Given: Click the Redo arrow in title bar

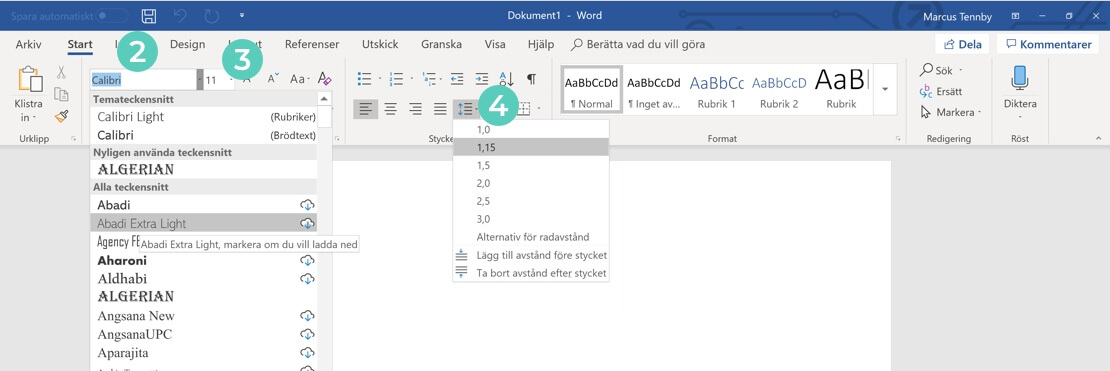Looking at the screenshot, I should coord(212,16).
